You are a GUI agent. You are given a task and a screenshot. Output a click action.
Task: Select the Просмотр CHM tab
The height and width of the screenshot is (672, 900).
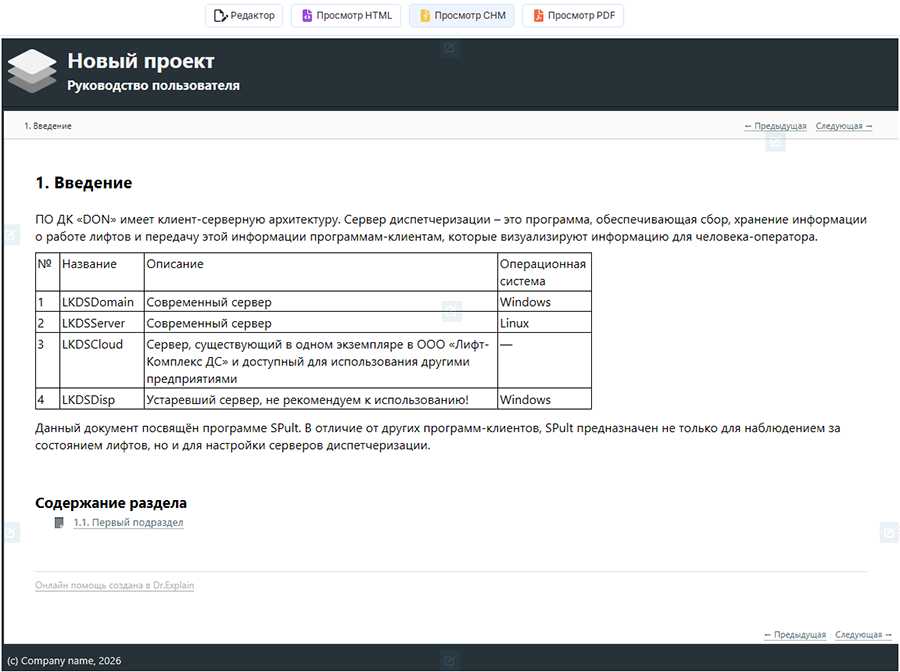tap(461, 15)
